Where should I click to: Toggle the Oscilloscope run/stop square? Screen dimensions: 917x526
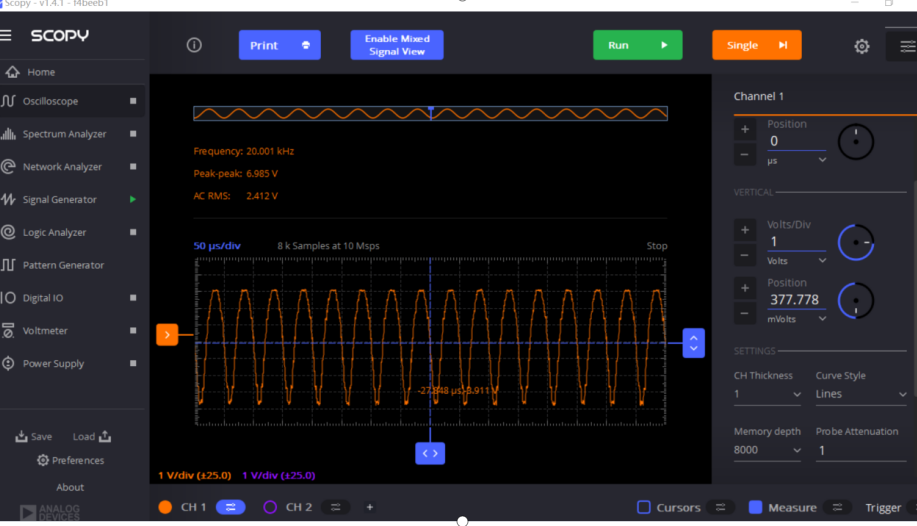133,101
